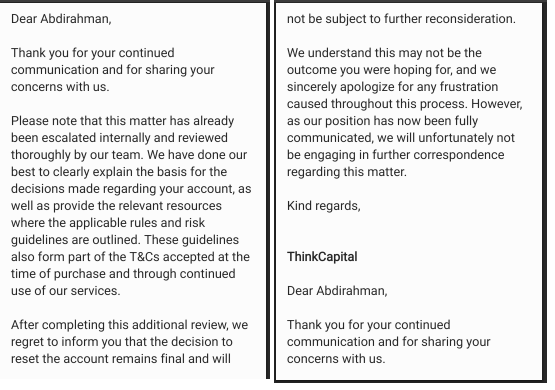The image size is (555, 390).
Task: Click 'sincerely apologize for any frustration' line
Action: 393,87
